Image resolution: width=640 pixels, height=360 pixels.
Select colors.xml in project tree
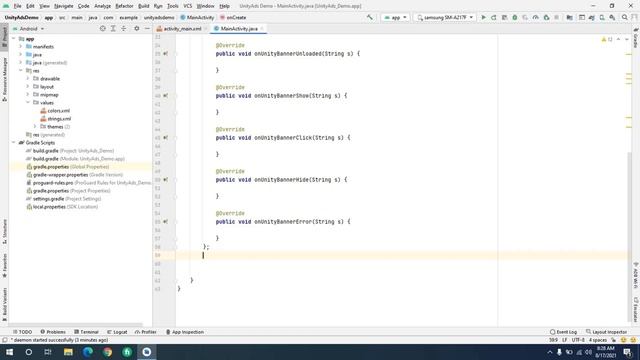click(x=59, y=111)
